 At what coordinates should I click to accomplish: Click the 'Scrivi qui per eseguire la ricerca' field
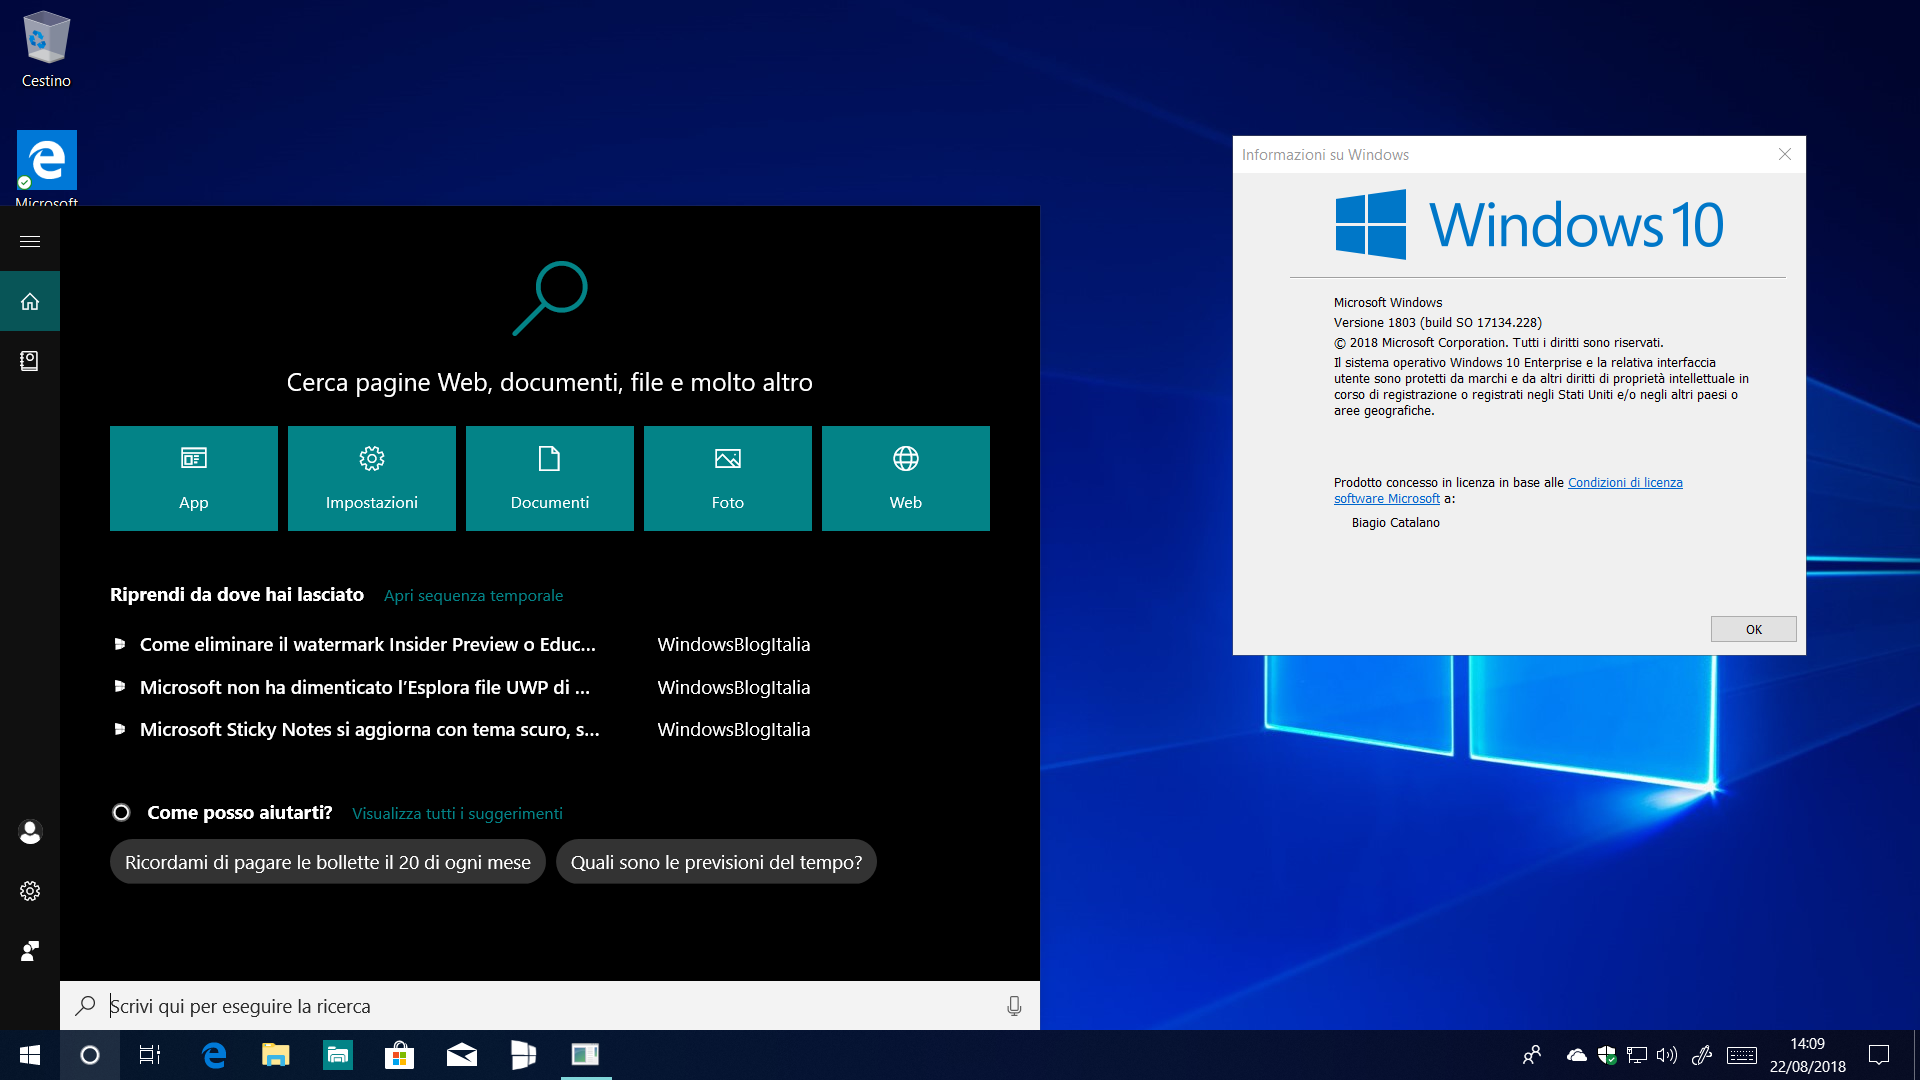tap(550, 1006)
